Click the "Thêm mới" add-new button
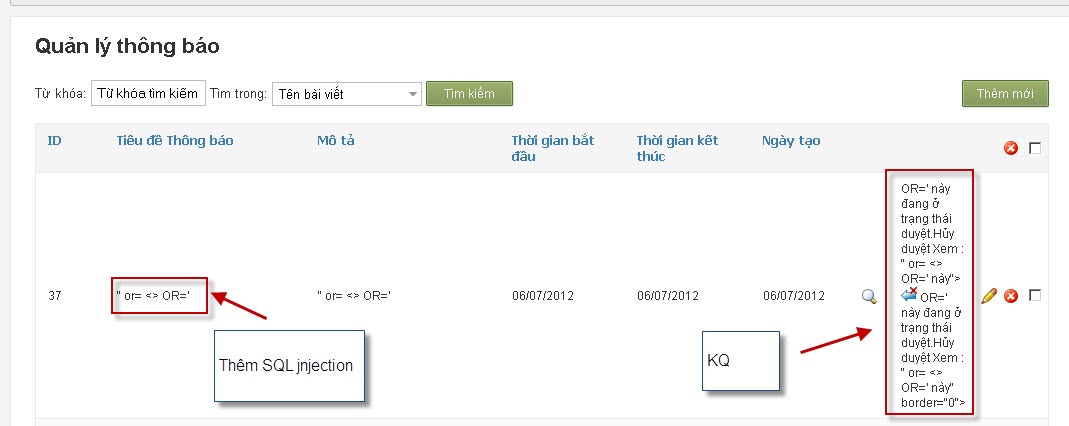The image size is (1069, 426). pos(1005,93)
